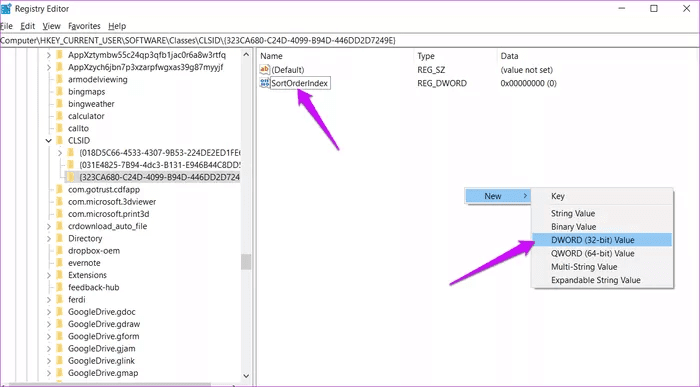Click the 0x00000000 (0) data cell

pos(529,83)
